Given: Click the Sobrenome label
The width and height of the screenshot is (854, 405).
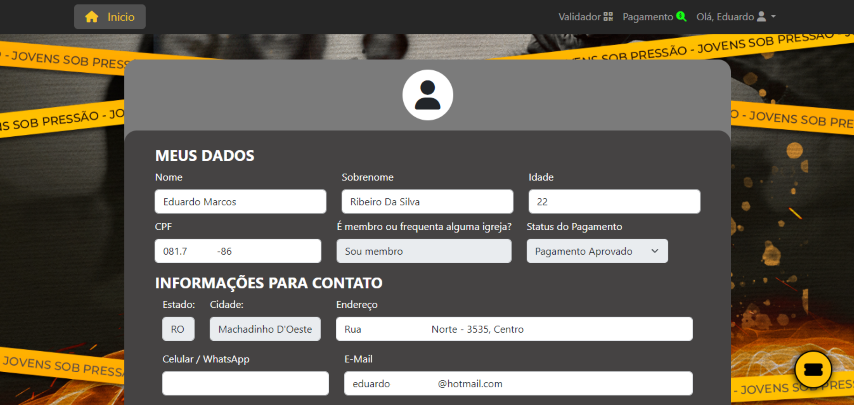Looking at the screenshot, I should click(x=368, y=177).
